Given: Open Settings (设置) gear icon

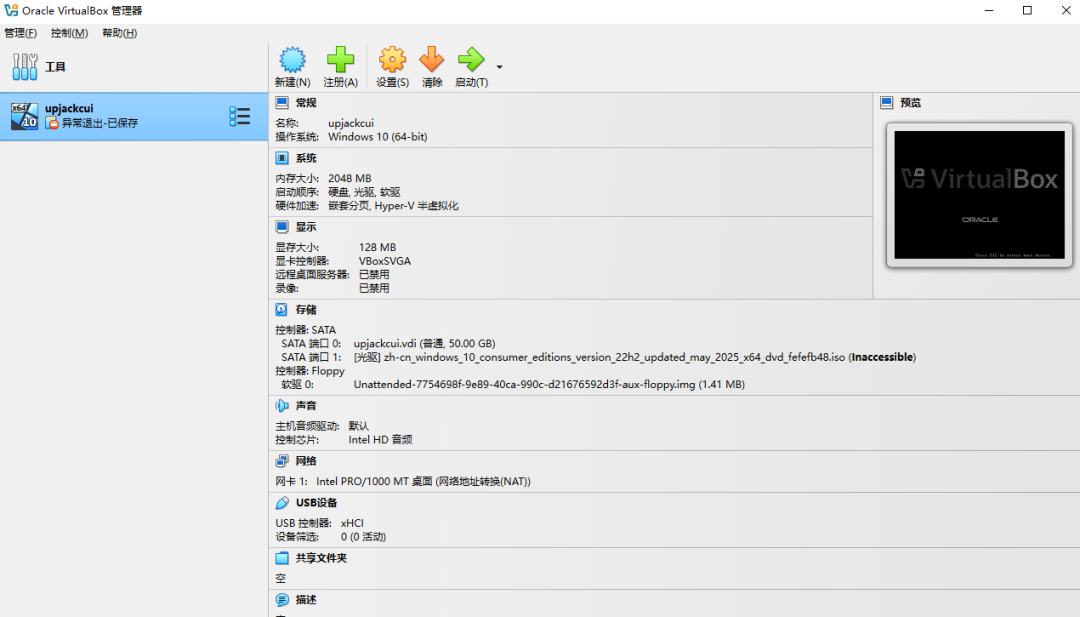Looking at the screenshot, I should 392,60.
